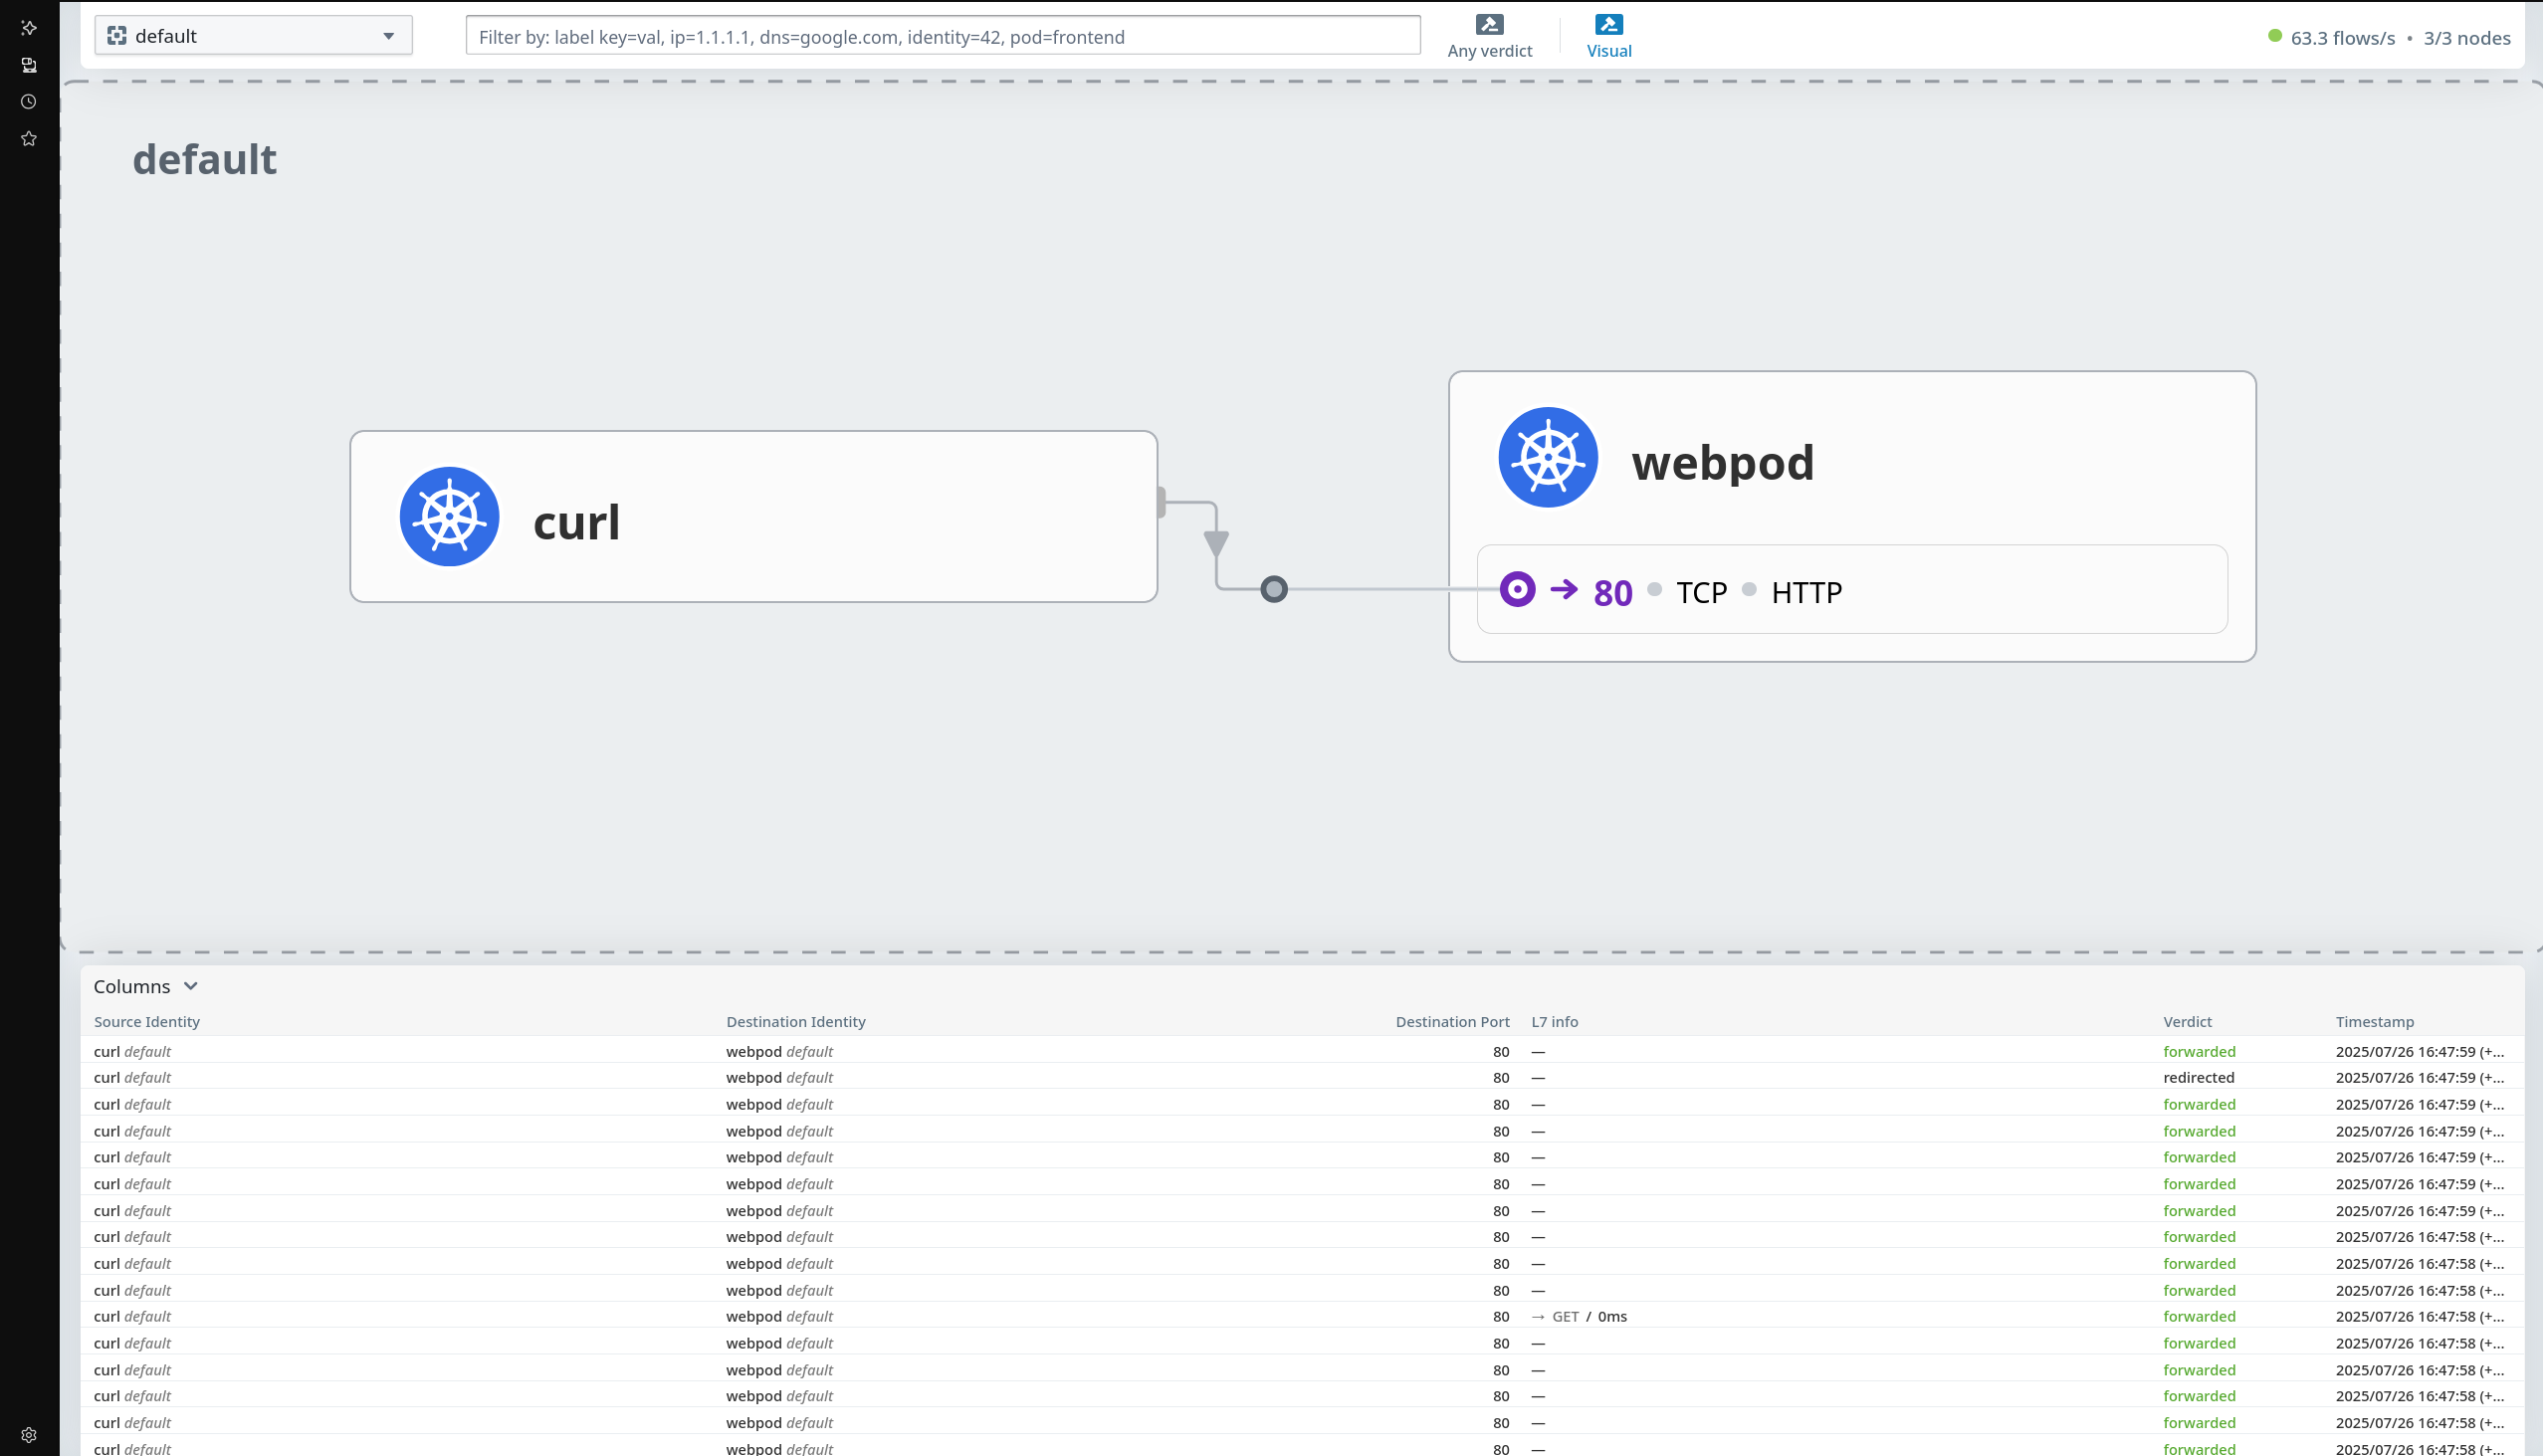Click the purple port 80 endpoint circle
2543x1456 pixels.
(1517, 589)
